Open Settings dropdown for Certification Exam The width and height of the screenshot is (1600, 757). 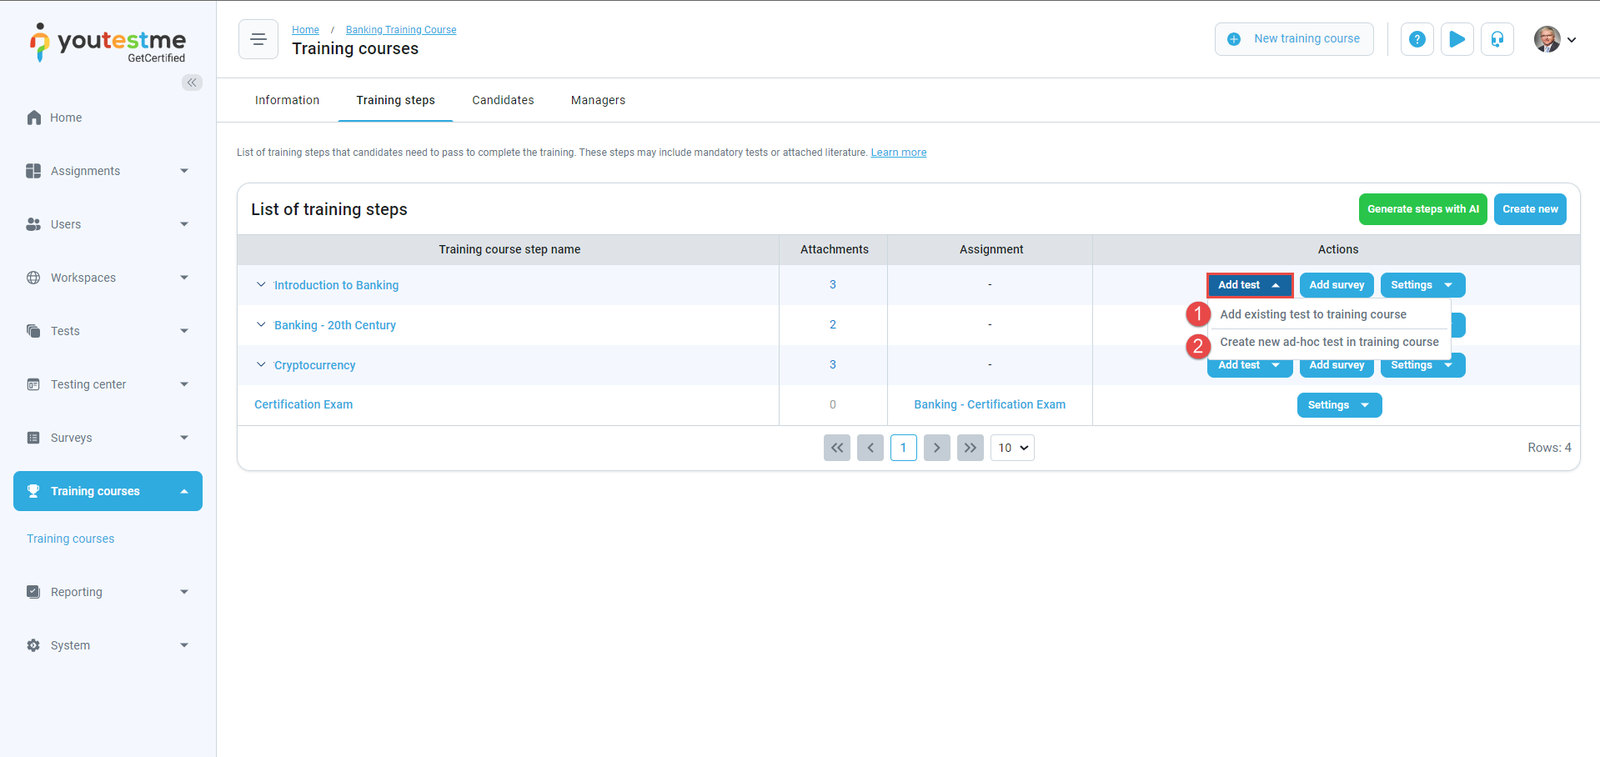tap(1339, 405)
